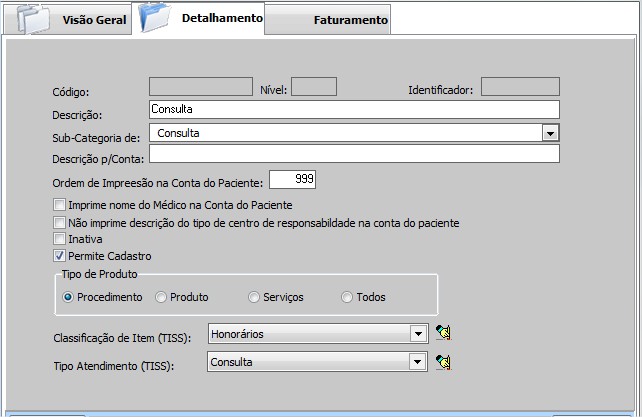Click the Classificação de Item (TISS) label
The width and height of the screenshot is (642, 417).
[x=122, y=338]
